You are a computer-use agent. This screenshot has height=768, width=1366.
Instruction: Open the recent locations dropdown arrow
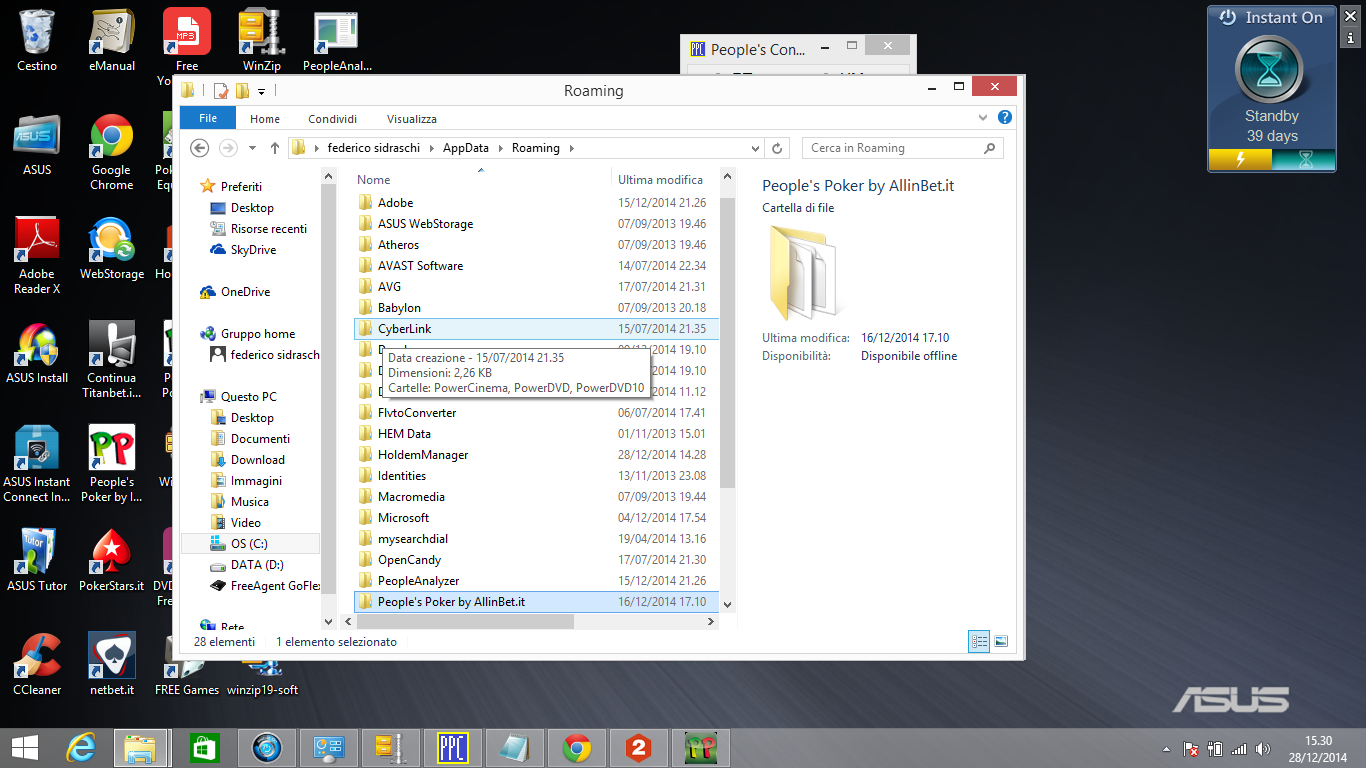[x=250, y=148]
